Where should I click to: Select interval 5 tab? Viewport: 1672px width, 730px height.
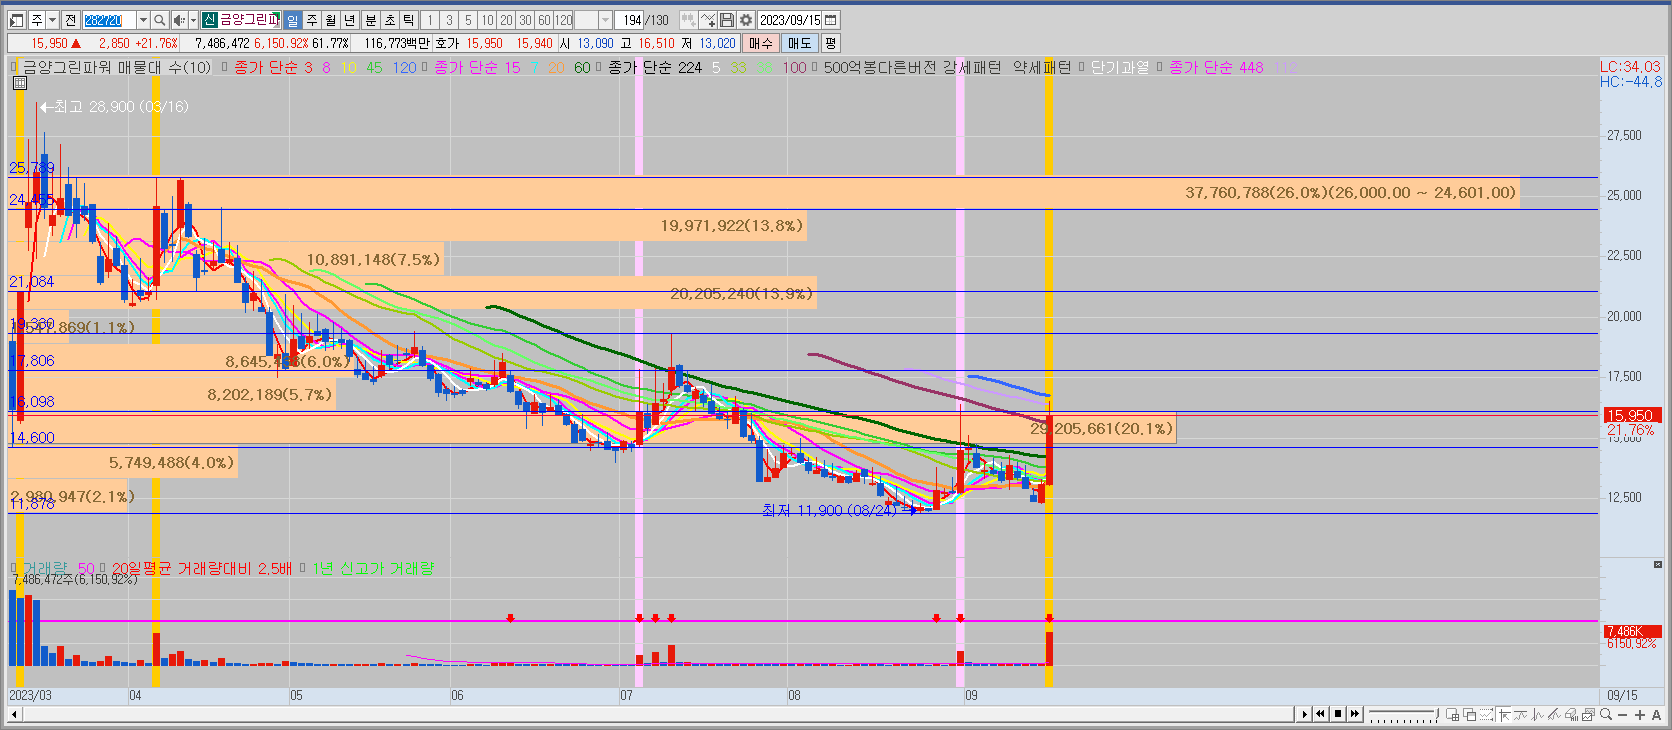coord(468,20)
